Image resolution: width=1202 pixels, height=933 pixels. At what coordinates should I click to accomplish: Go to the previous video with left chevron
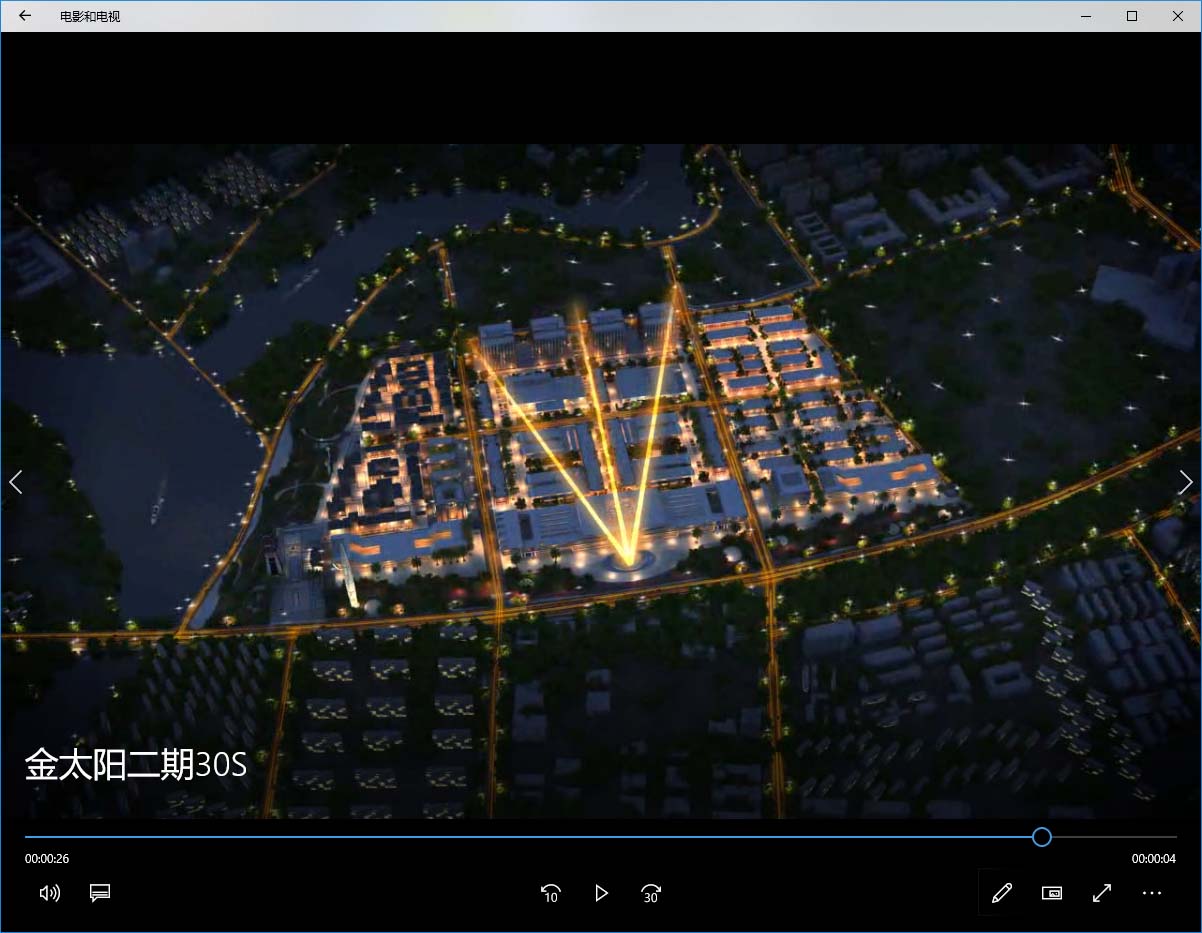point(16,482)
